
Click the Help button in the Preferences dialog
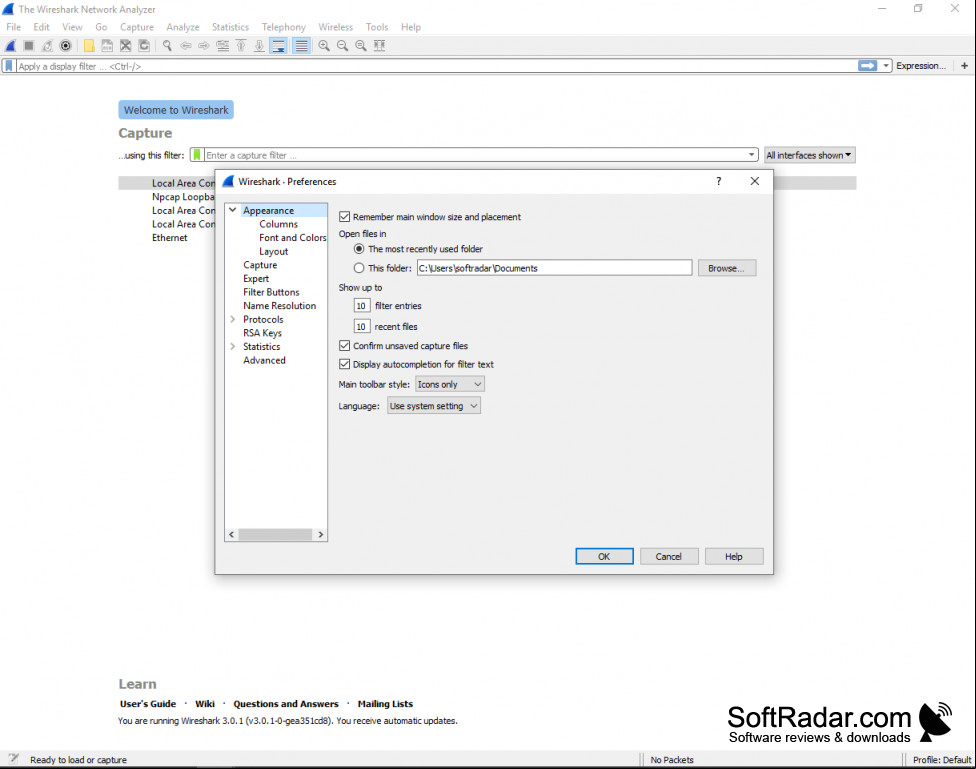(734, 557)
